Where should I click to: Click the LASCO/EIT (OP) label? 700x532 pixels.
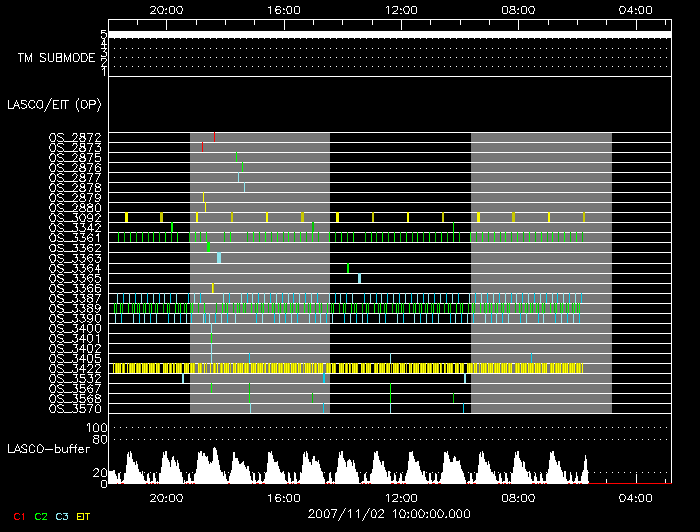(x=54, y=105)
